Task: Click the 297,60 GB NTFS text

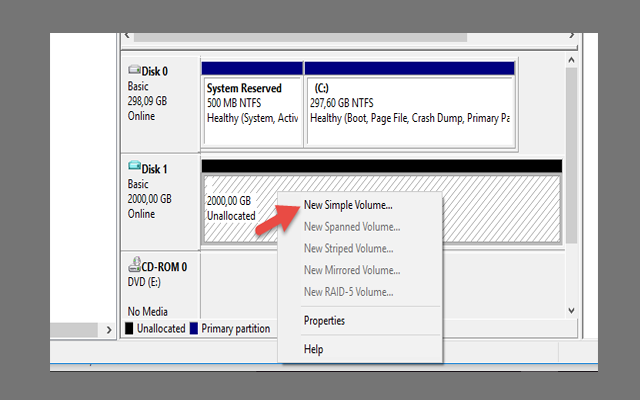Action: [342, 103]
